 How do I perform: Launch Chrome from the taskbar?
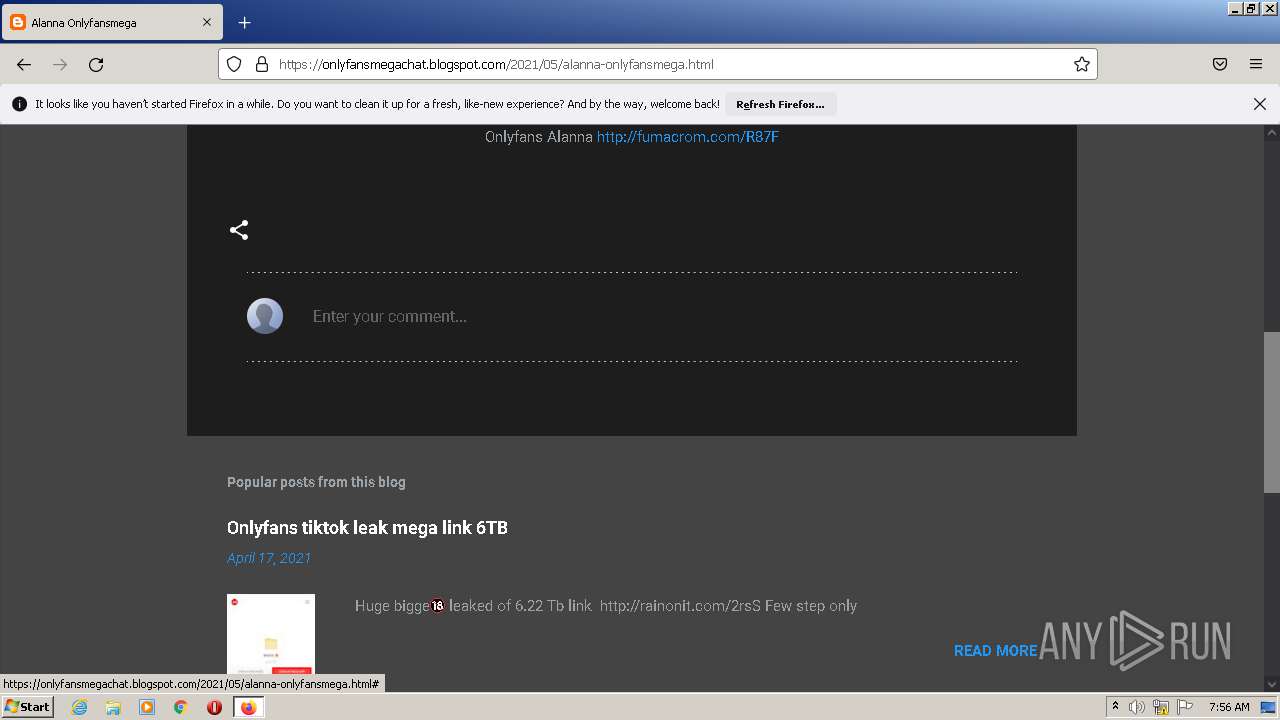pyautogui.click(x=181, y=707)
